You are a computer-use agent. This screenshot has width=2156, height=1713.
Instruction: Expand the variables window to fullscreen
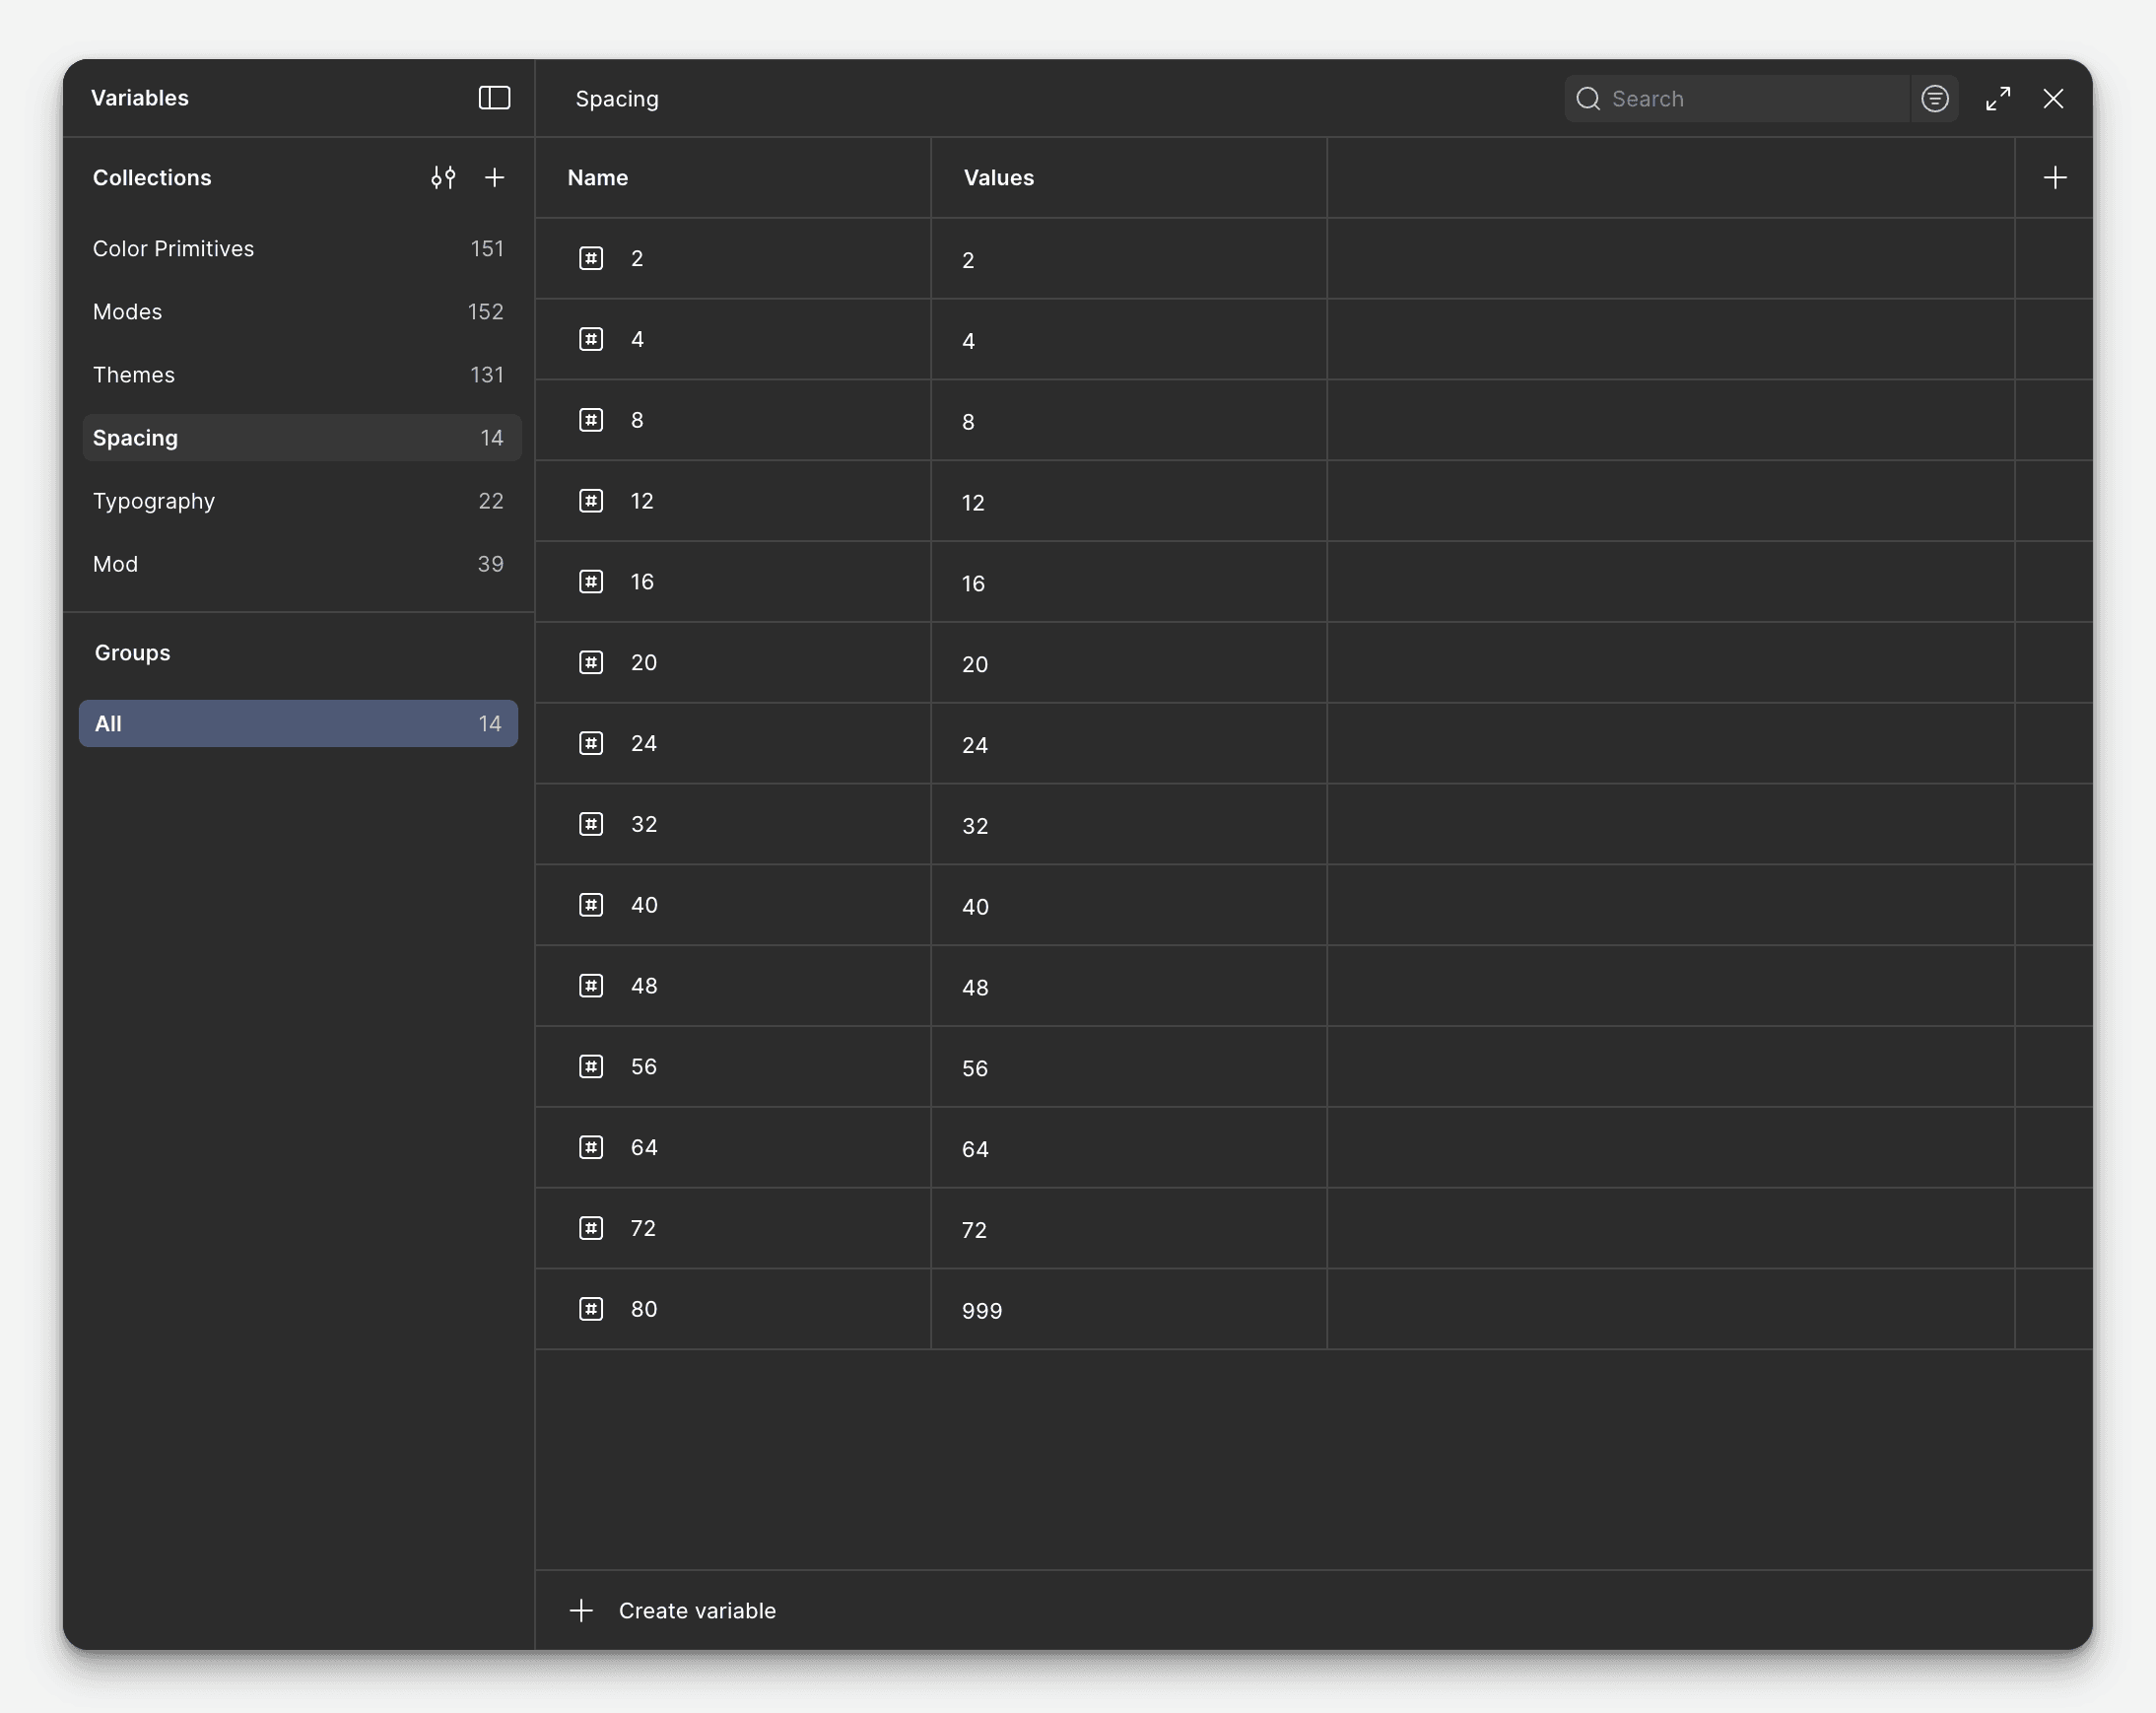point(1998,99)
